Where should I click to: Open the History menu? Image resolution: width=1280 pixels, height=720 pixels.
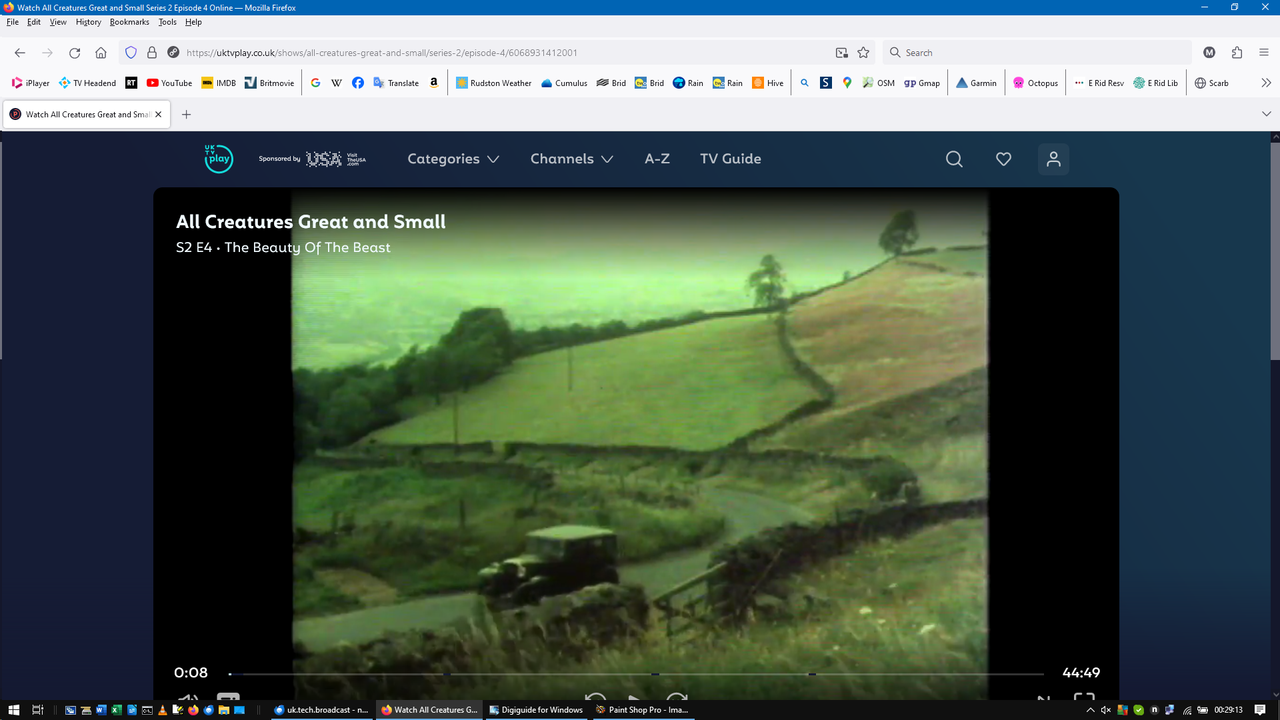(x=88, y=22)
